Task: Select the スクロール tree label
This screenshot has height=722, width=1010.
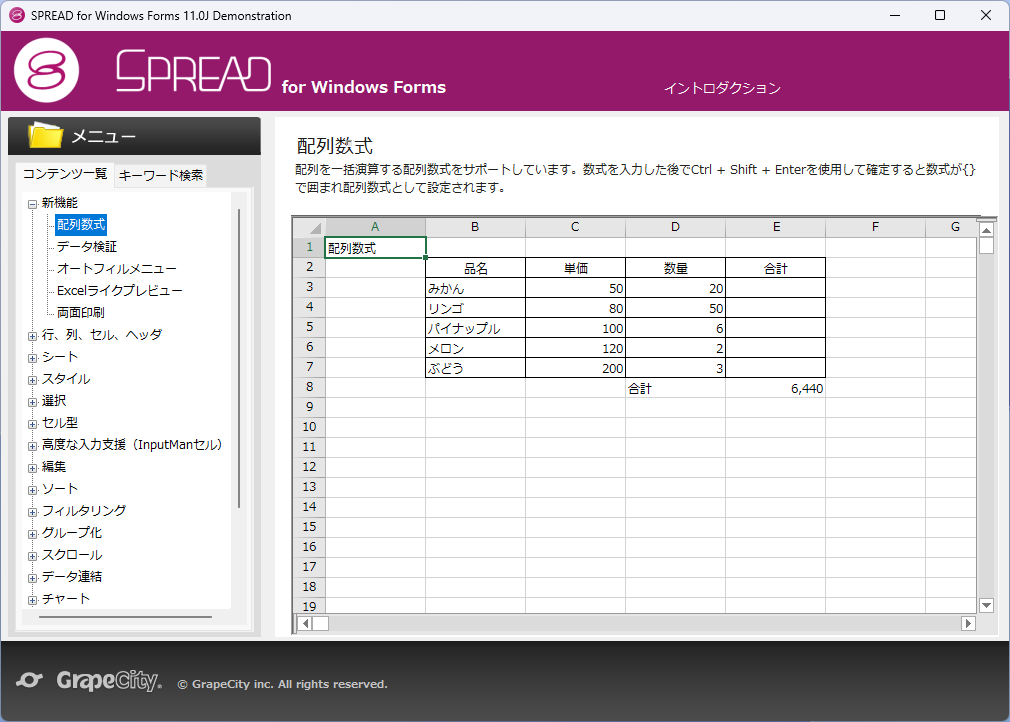Action: click(x=71, y=555)
